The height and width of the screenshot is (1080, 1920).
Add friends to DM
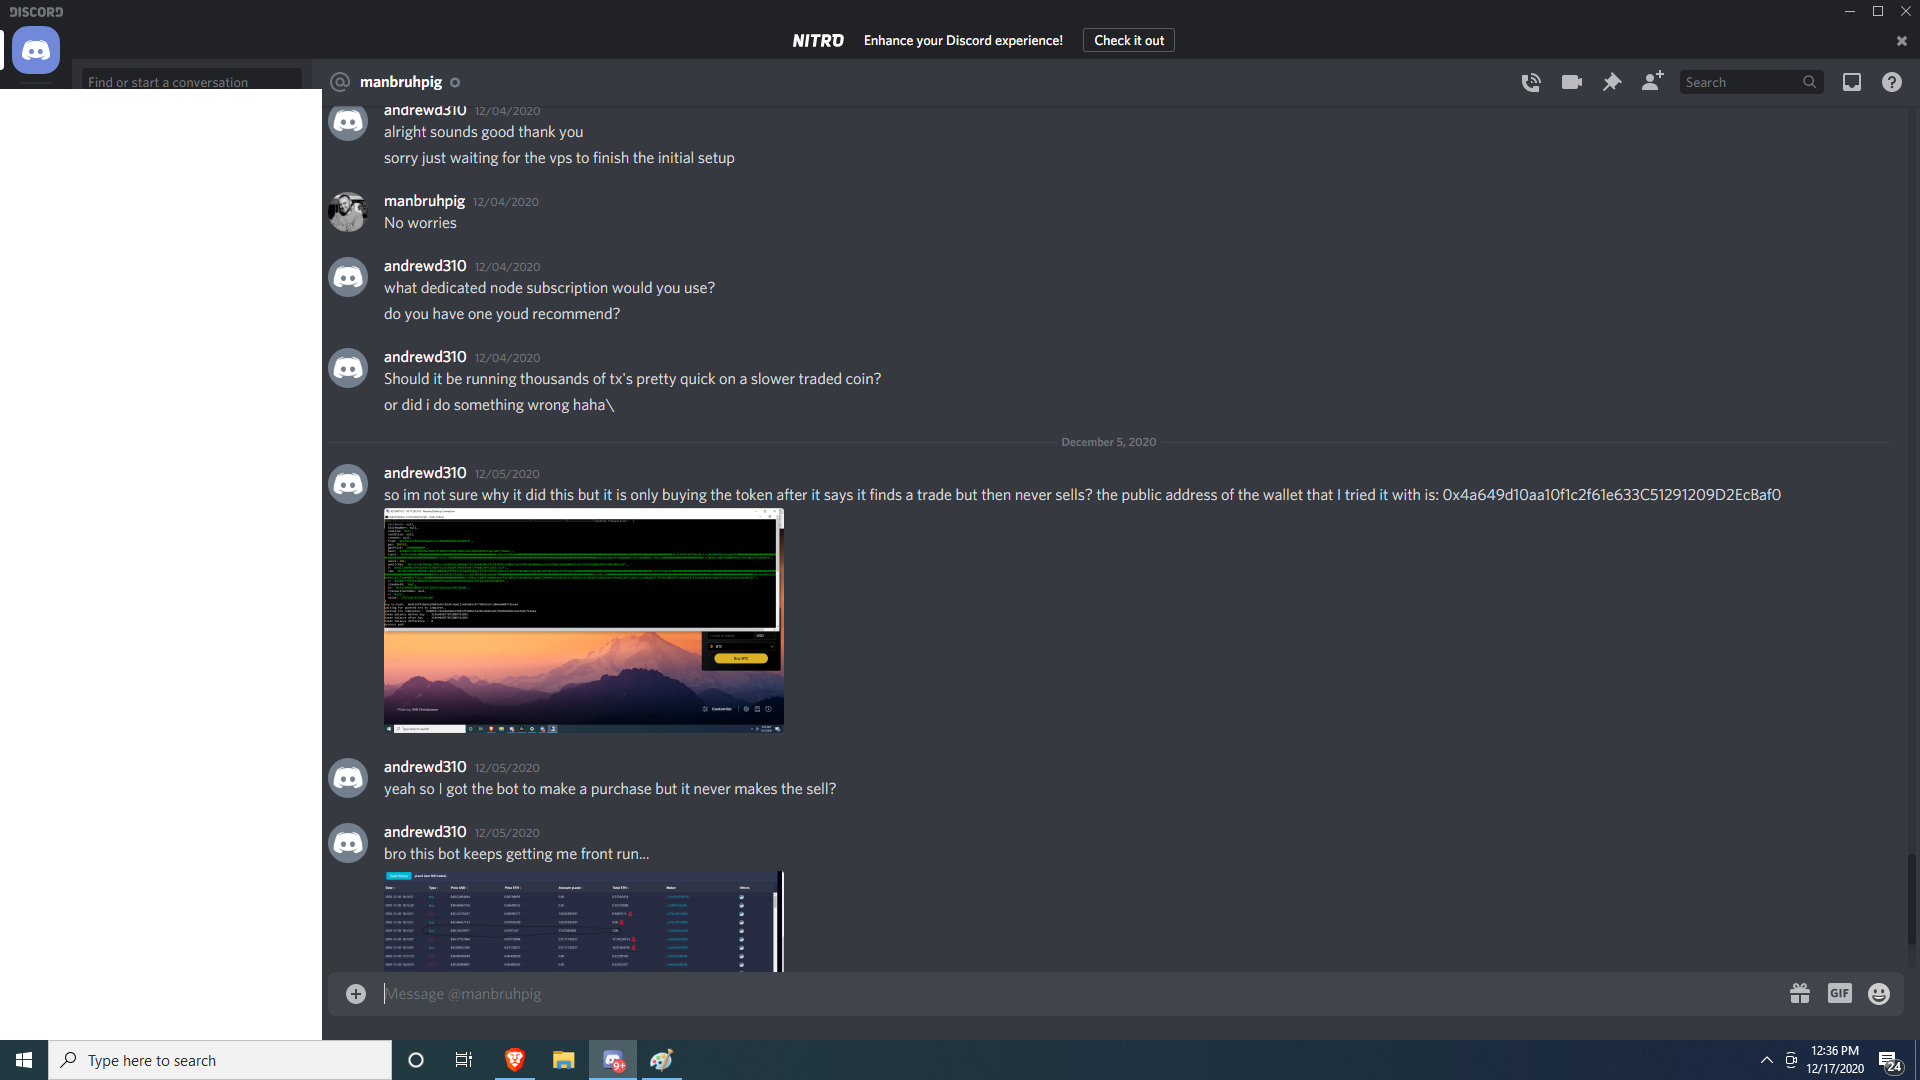(1652, 81)
